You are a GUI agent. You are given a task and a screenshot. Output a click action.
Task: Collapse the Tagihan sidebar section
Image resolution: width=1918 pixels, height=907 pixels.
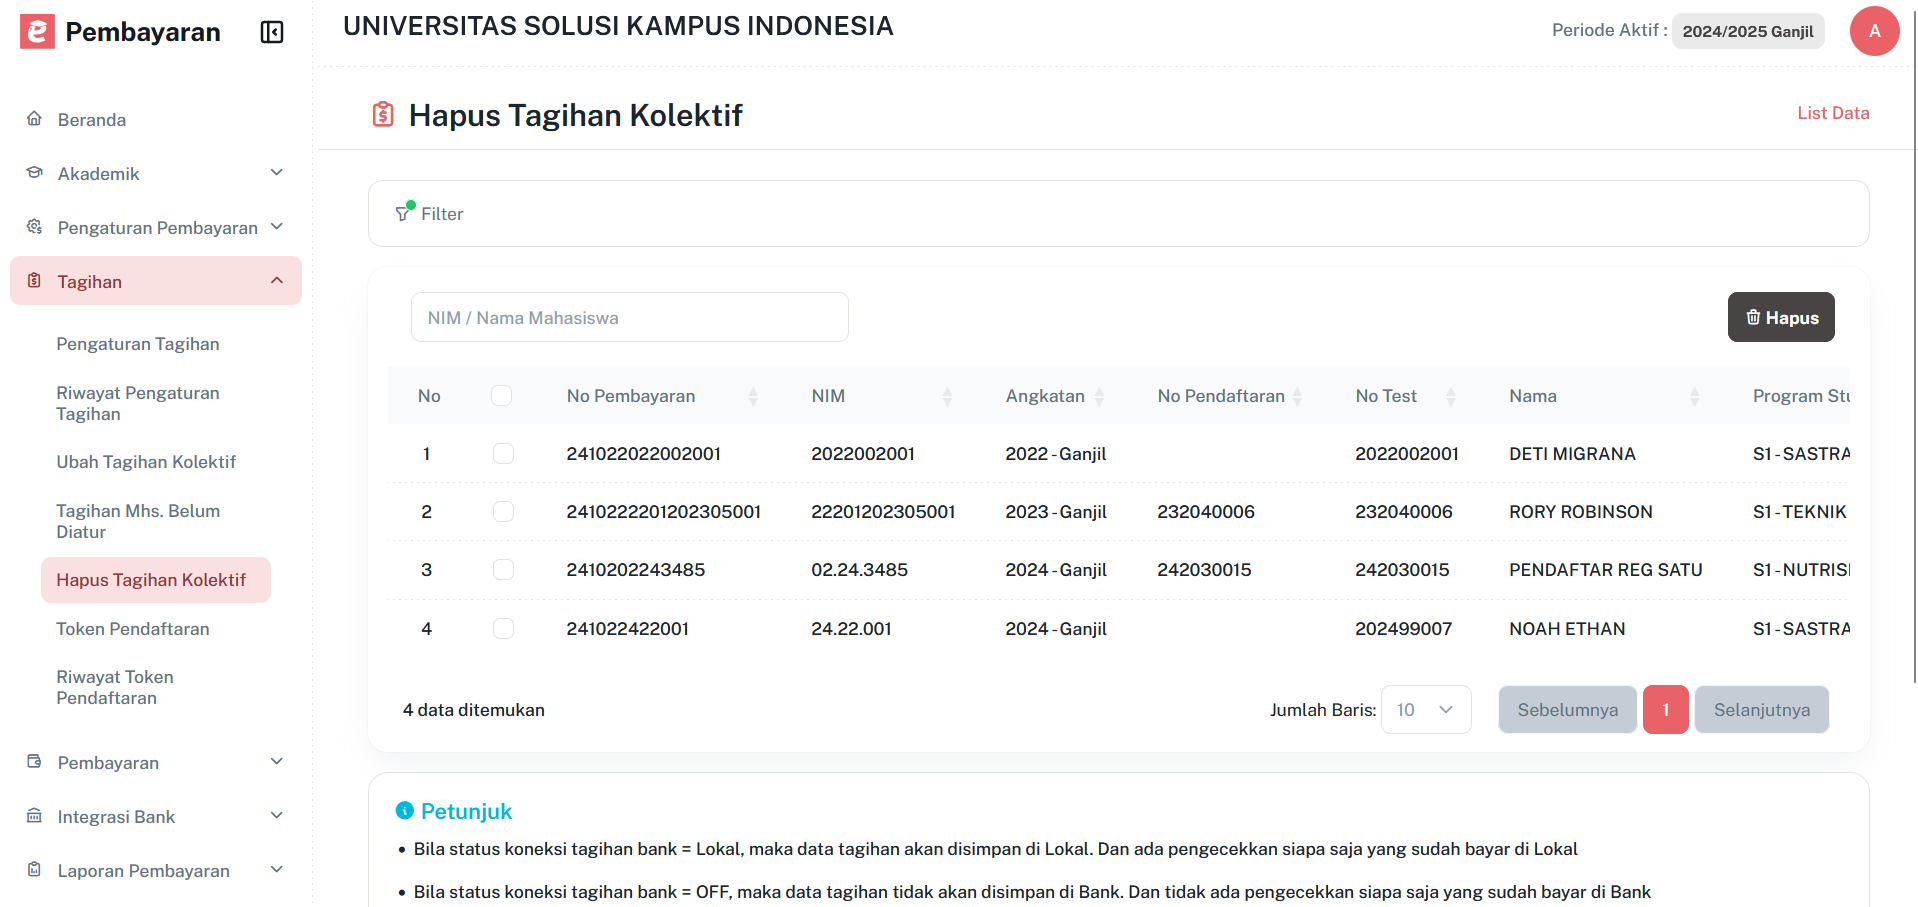pyautogui.click(x=277, y=280)
